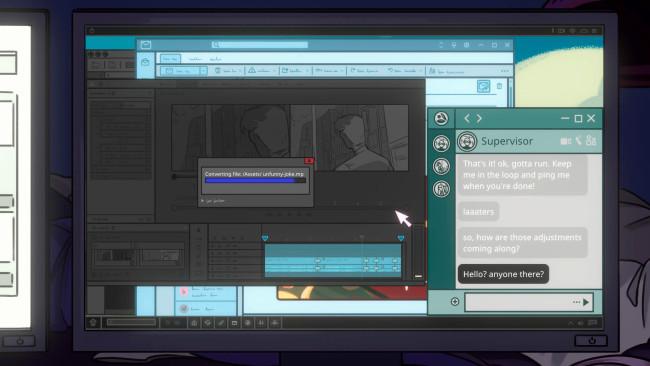650x366 pixels.
Task: Go forward in the chat window
Action: 479,119
